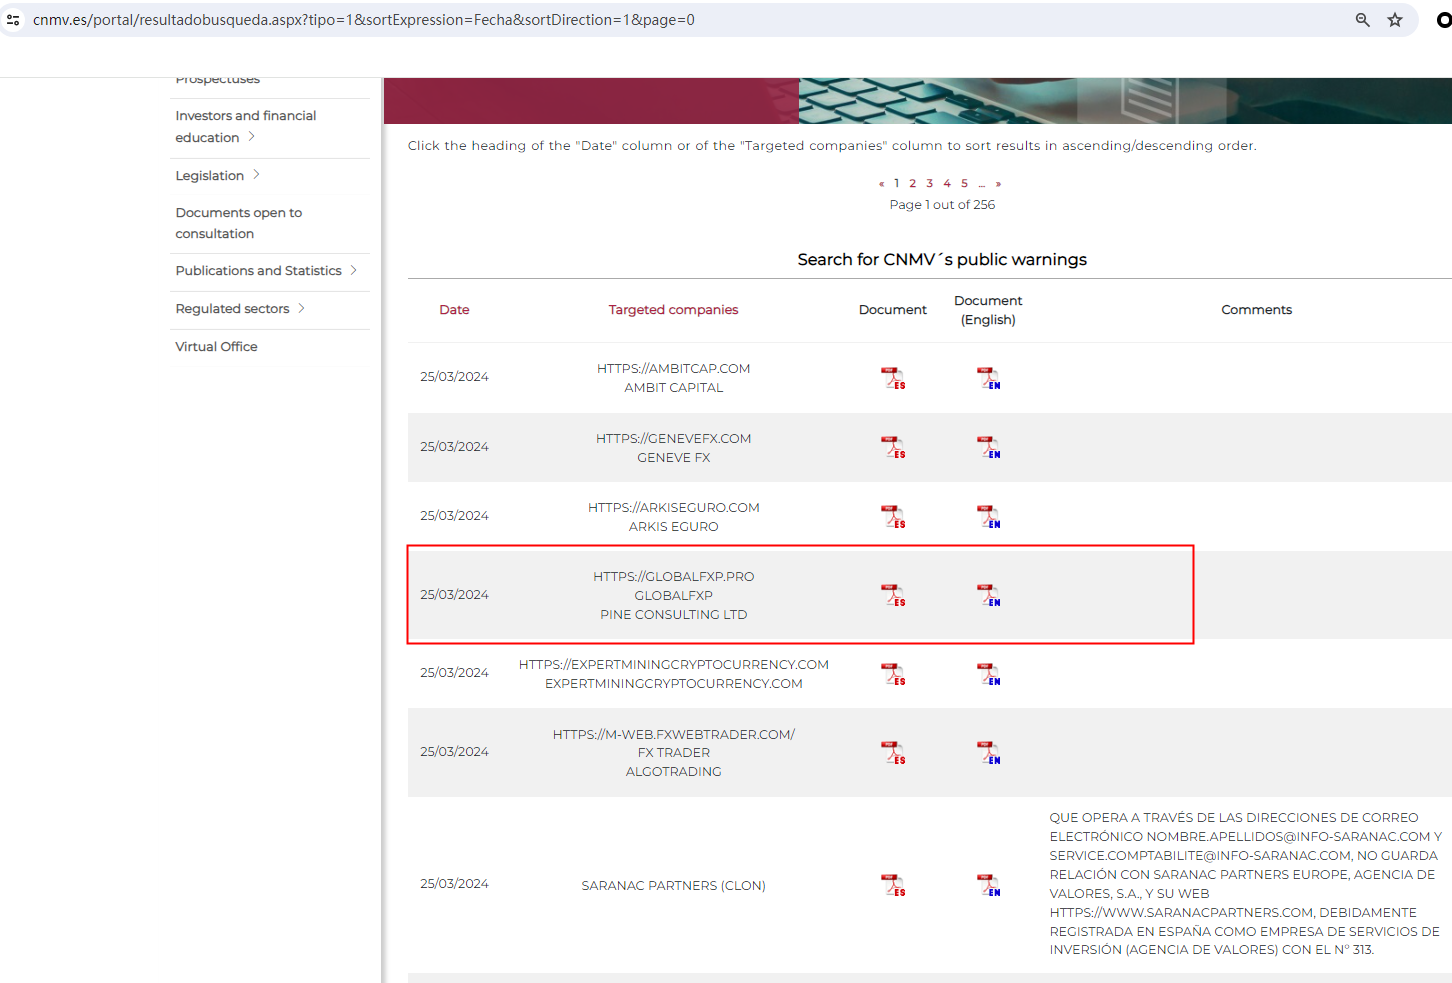1452x983 pixels.
Task: Open English PDF for GlobalFXP warning
Action: click(x=988, y=595)
